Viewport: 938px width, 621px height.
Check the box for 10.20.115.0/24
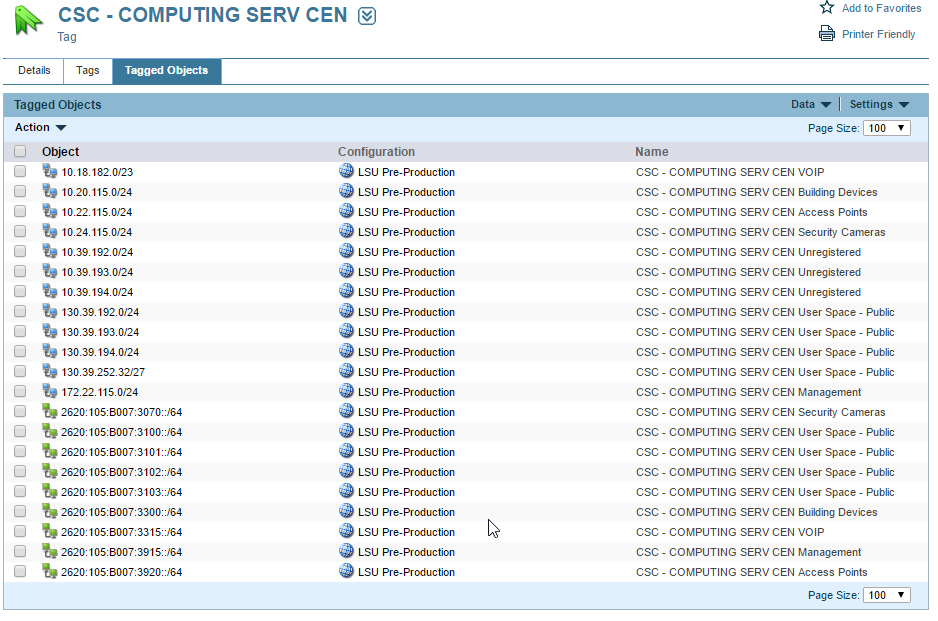(20, 191)
